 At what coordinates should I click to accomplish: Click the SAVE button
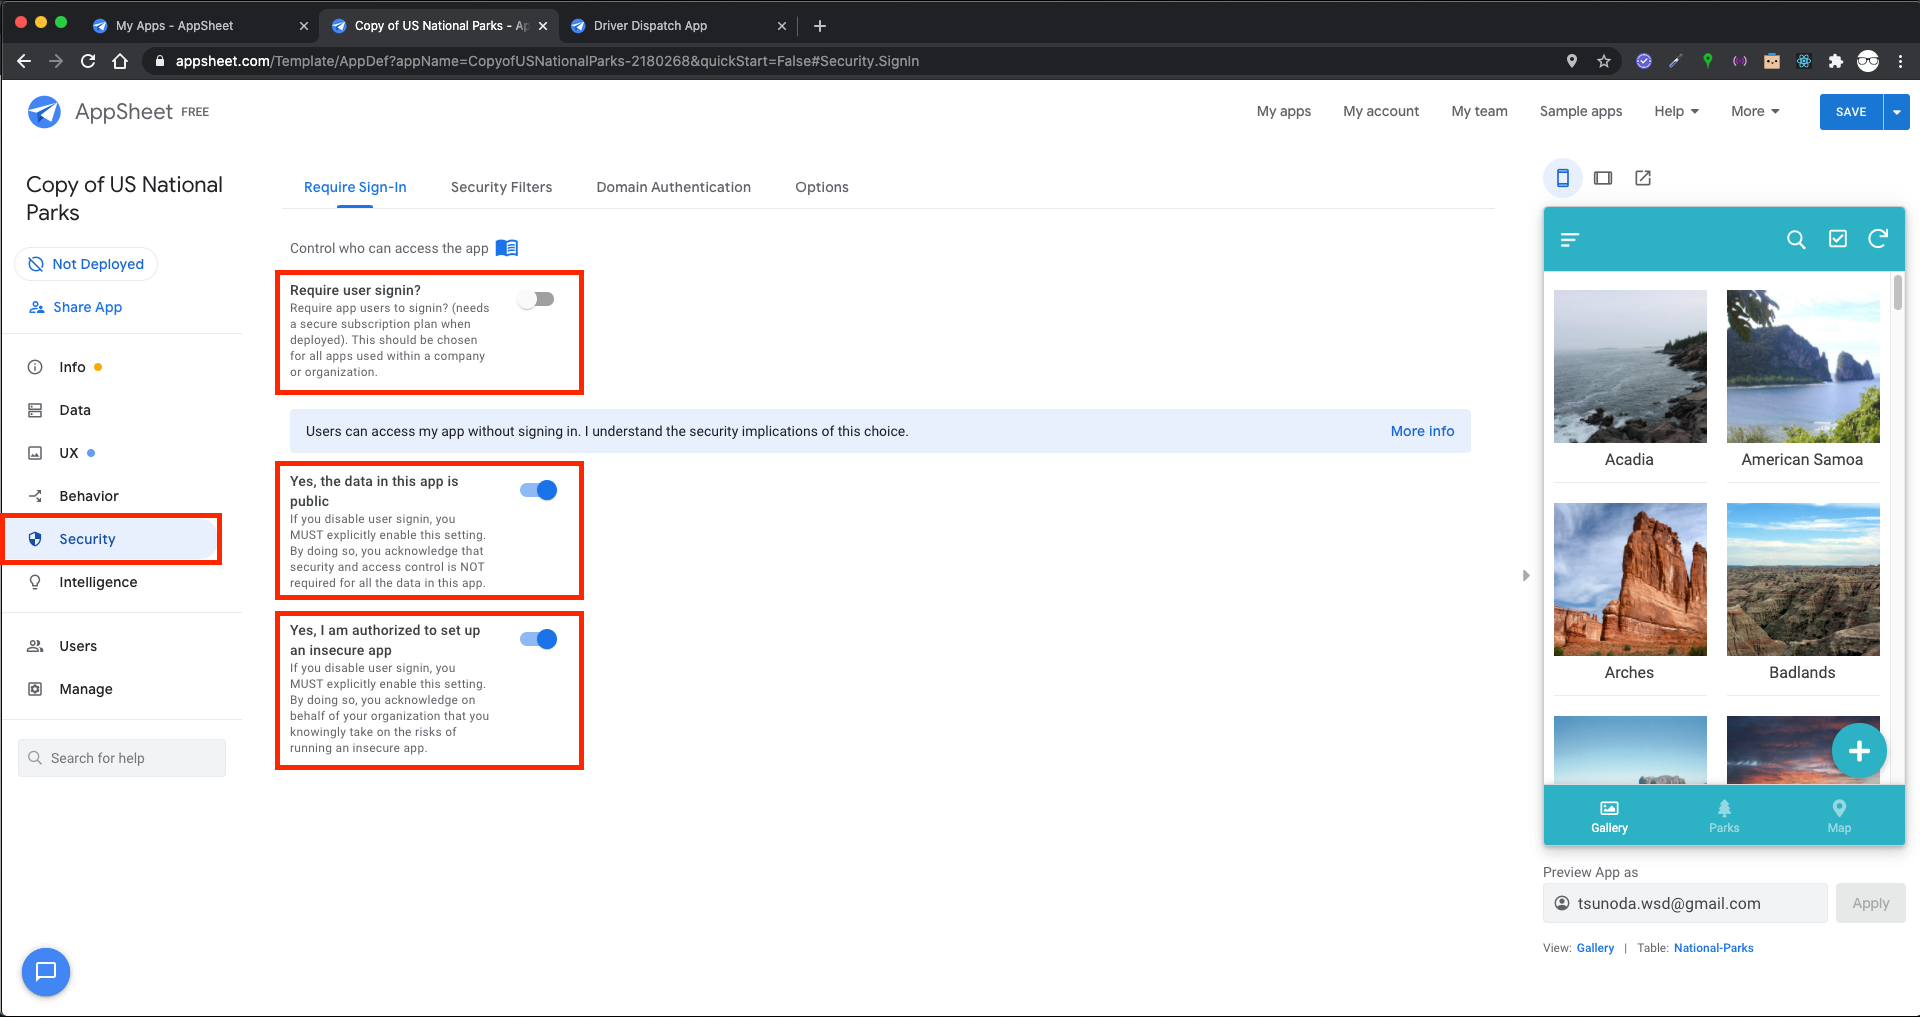(x=1851, y=112)
